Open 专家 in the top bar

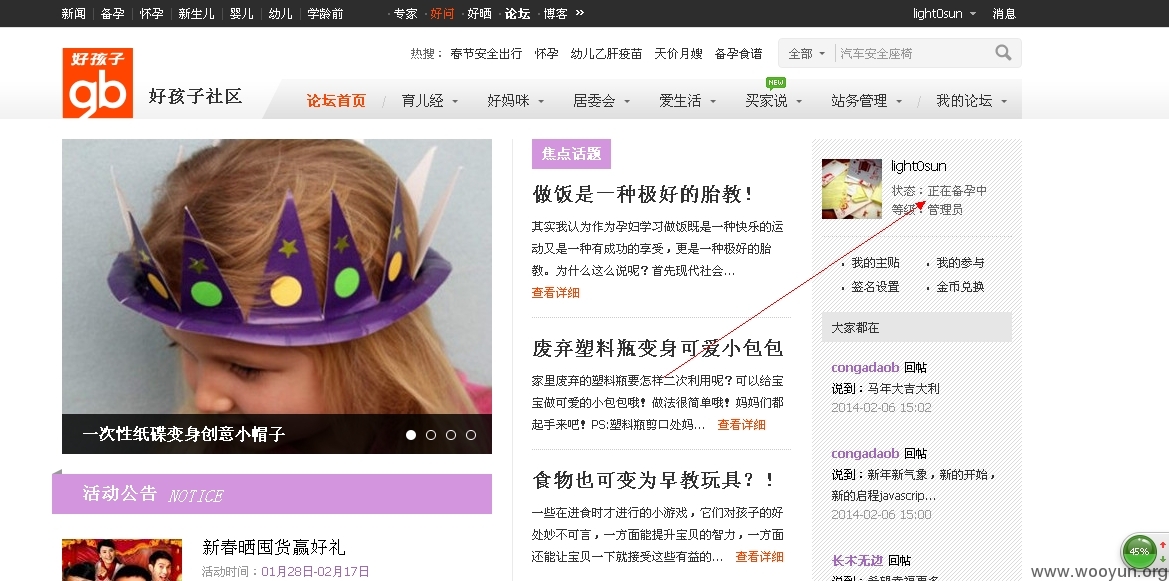click(x=406, y=13)
